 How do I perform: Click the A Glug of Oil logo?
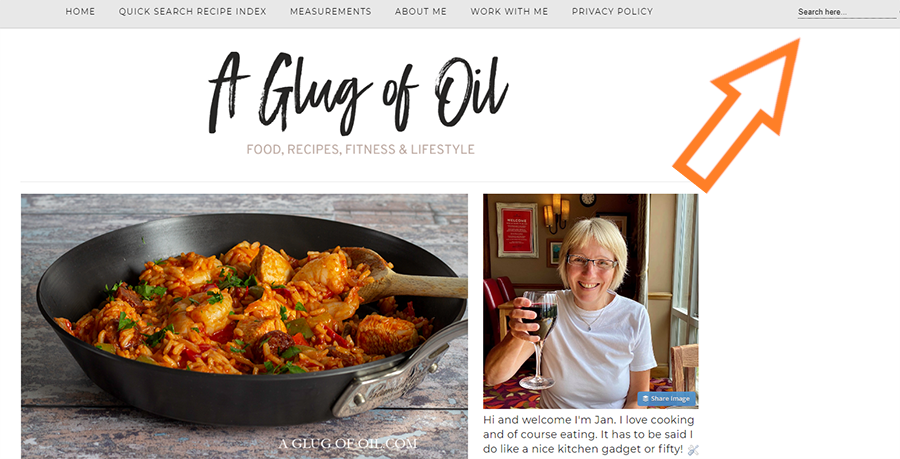(x=359, y=93)
